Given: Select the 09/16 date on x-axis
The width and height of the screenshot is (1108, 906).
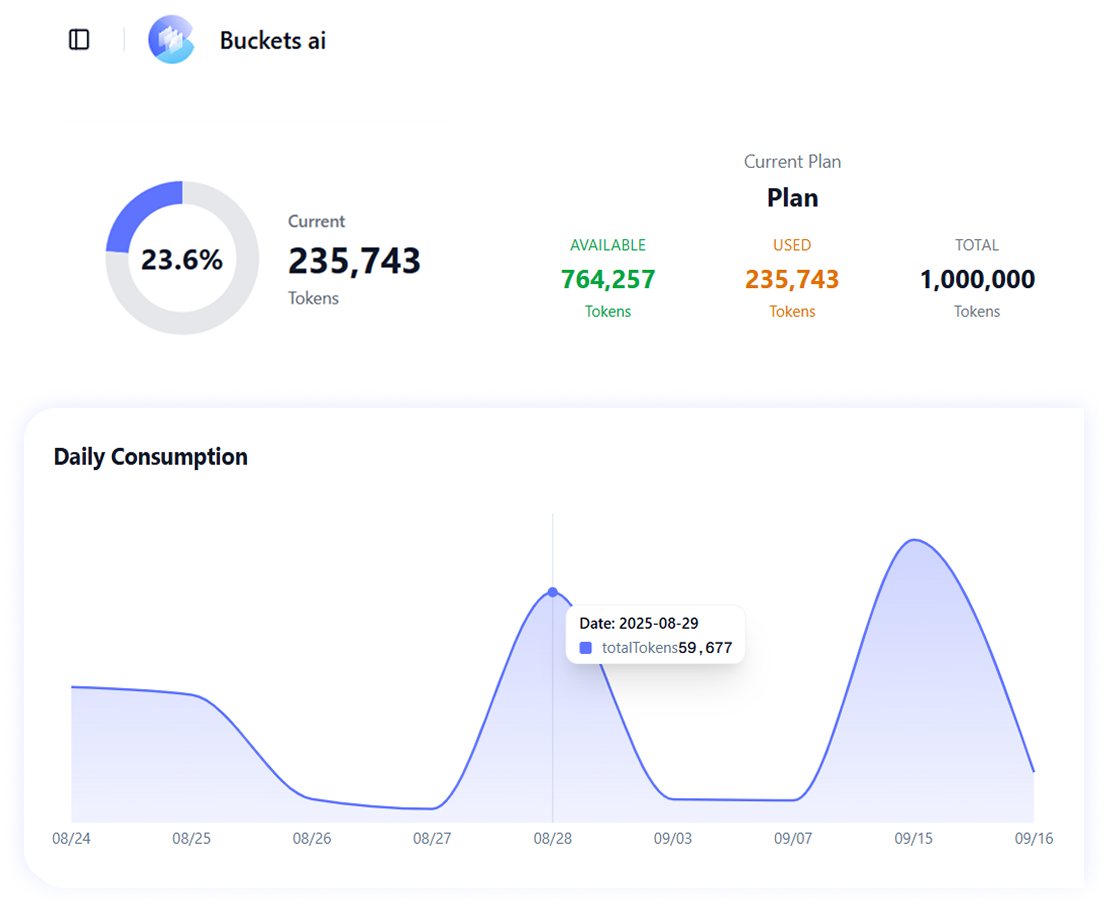Looking at the screenshot, I should point(1033,838).
